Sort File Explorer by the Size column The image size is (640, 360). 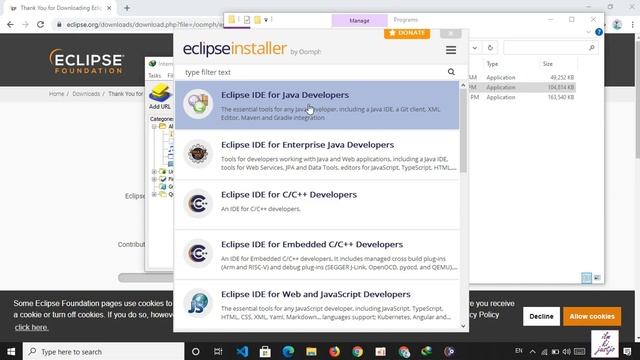(548, 64)
